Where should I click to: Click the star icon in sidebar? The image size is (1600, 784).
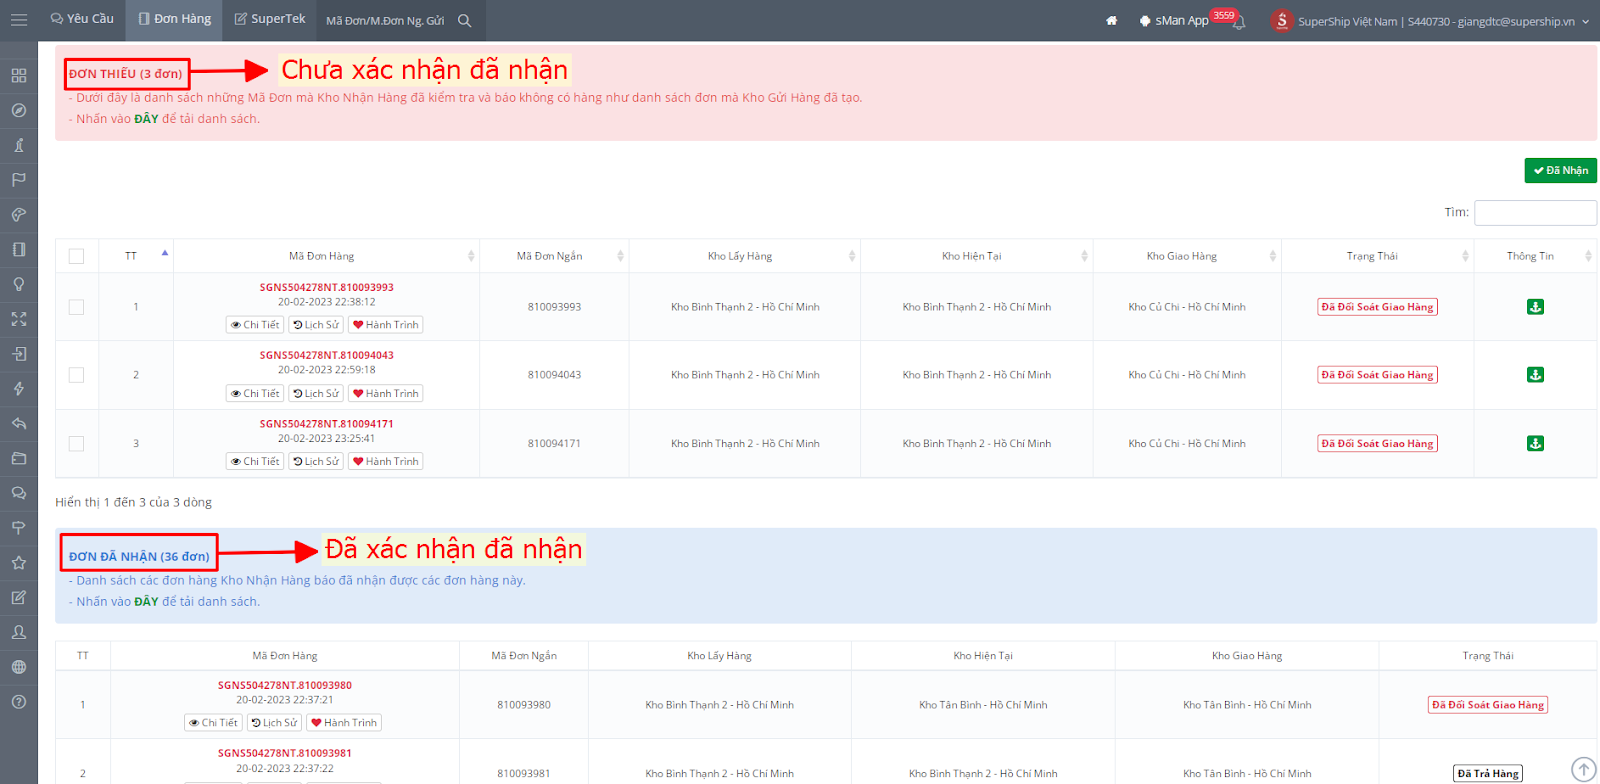click(19, 563)
